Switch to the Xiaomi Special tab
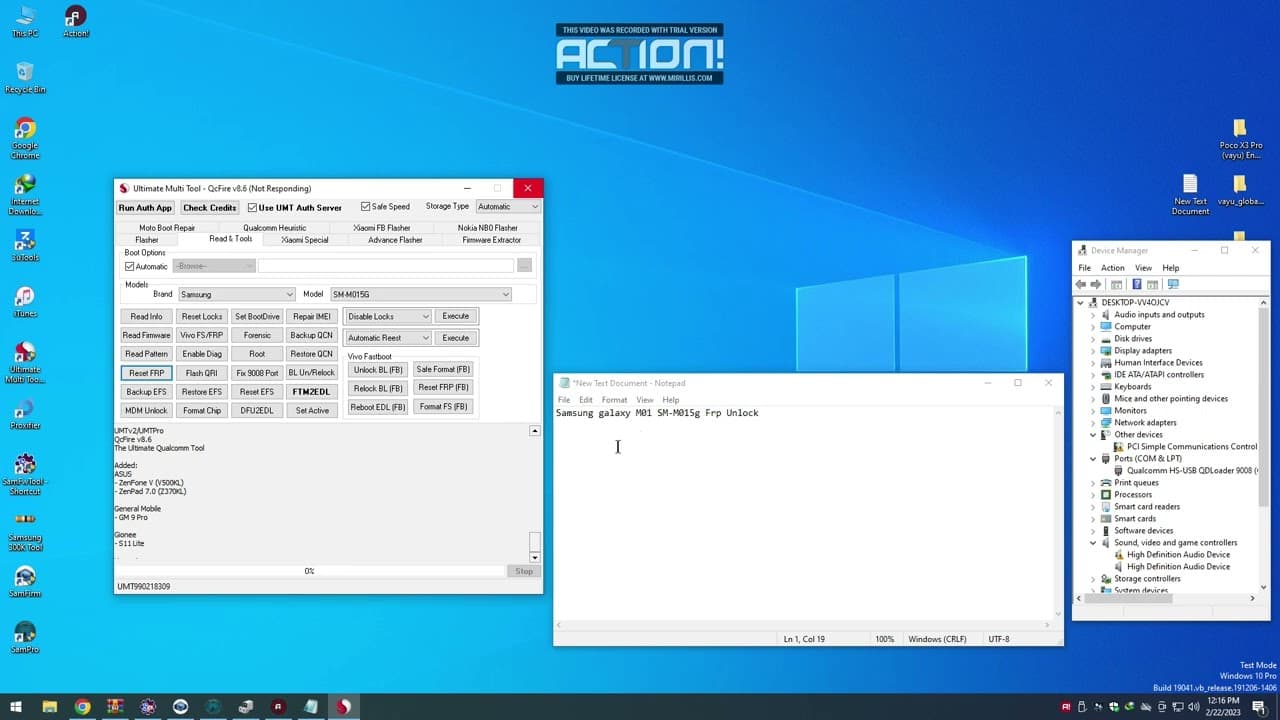Image resolution: width=1280 pixels, height=720 pixels. coord(305,240)
